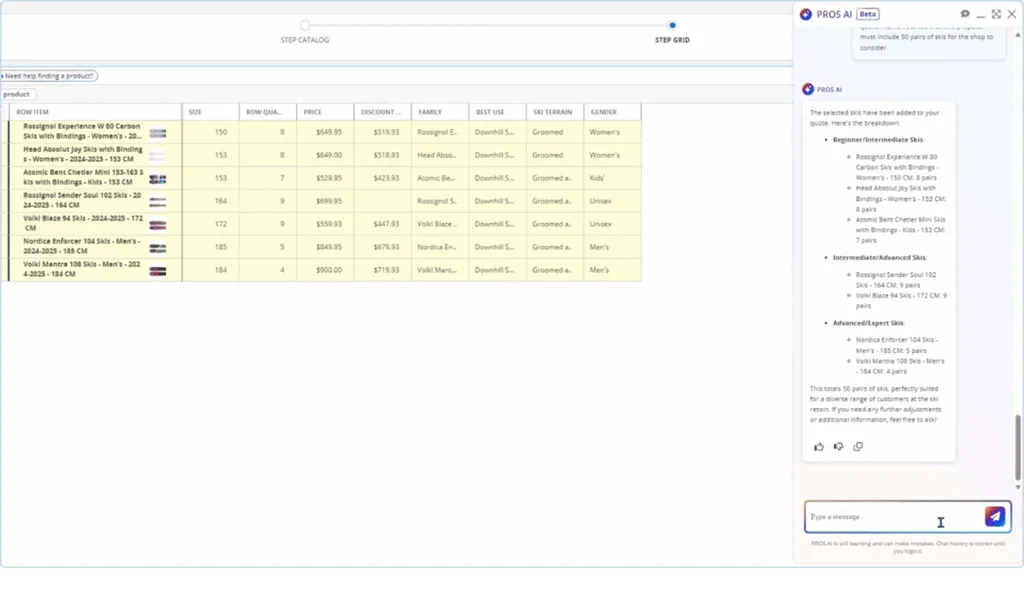This screenshot has height=599, width=1024.
Task: Open Rossignol Experience W 80 Carbon ski thumbnail
Action: point(157,133)
